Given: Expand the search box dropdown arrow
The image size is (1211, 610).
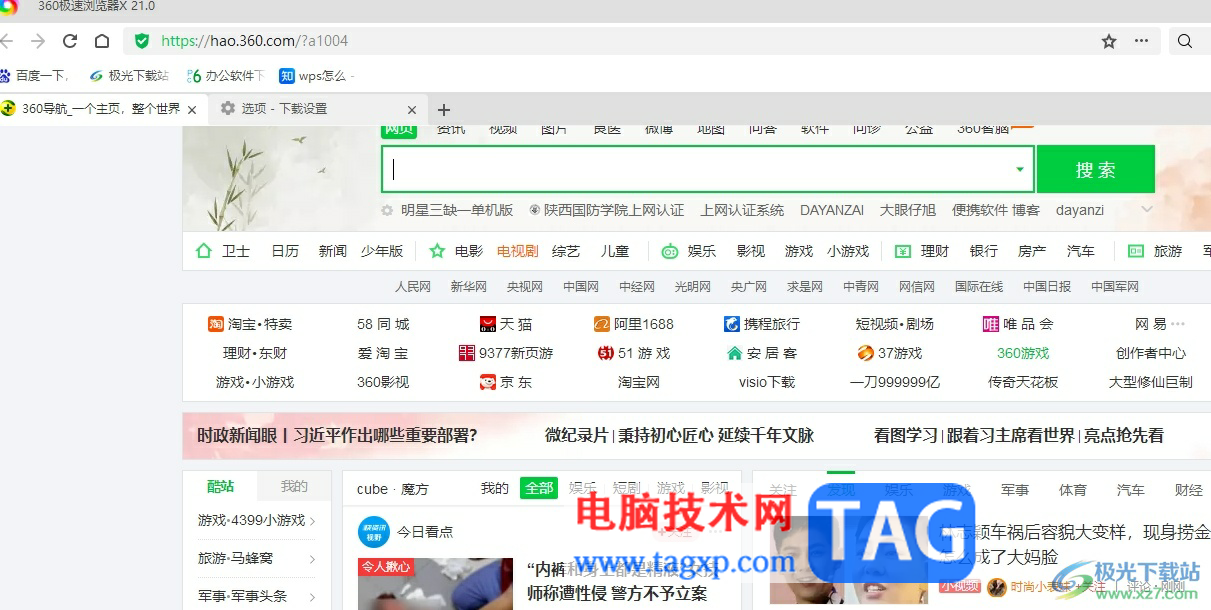Looking at the screenshot, I should point(1020,169).
